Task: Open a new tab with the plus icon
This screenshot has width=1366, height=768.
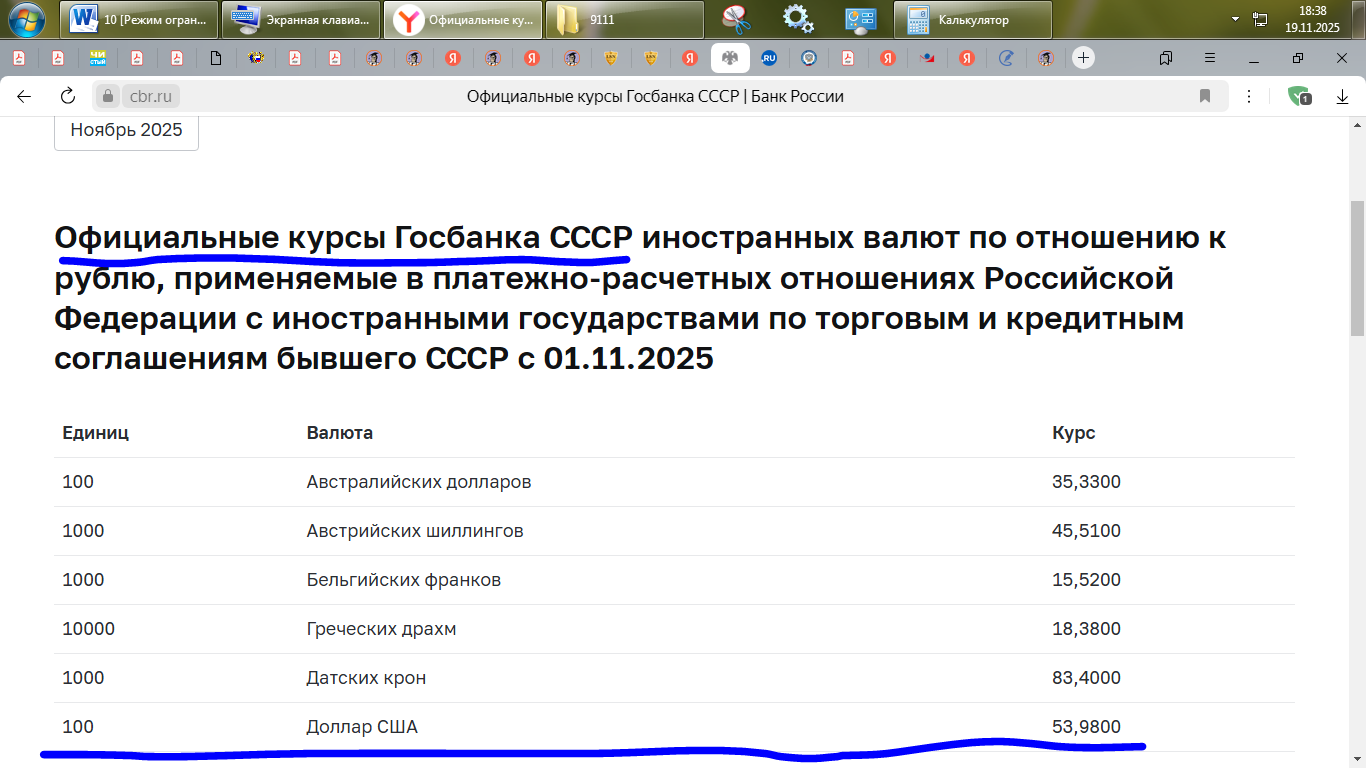Action: pyautogui.click(x=1084, y=58)
